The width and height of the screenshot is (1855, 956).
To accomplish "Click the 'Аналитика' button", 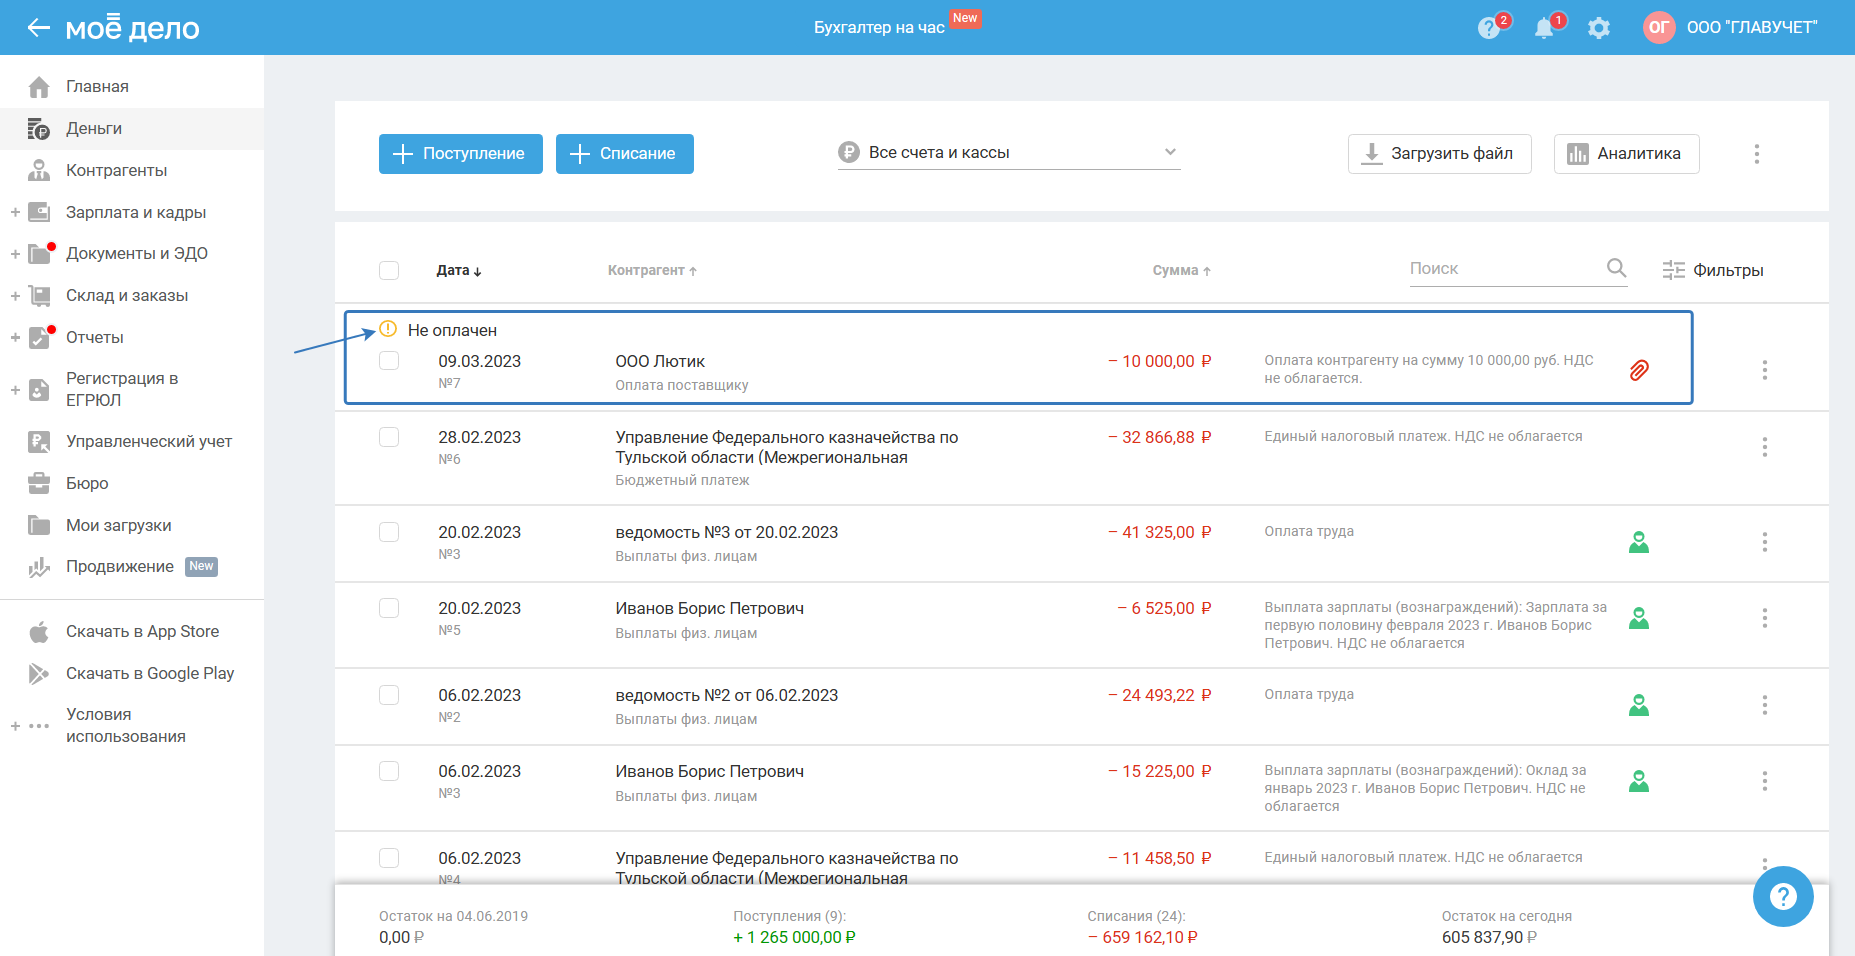I will [x=1626, y=154].
